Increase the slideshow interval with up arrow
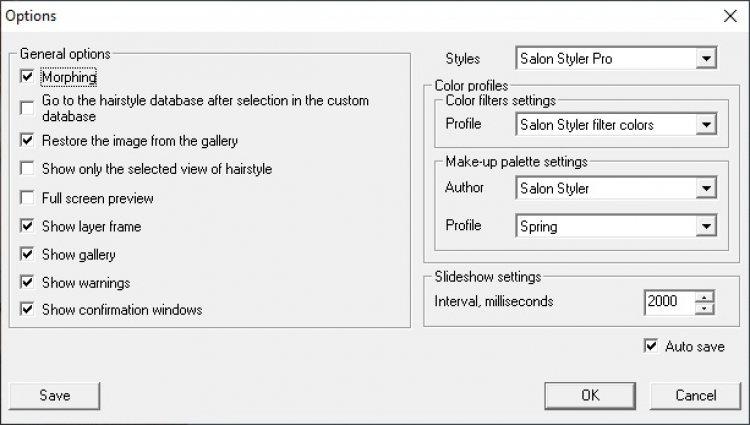This screenshot has height=425, width=750. (x=706, y=295)
